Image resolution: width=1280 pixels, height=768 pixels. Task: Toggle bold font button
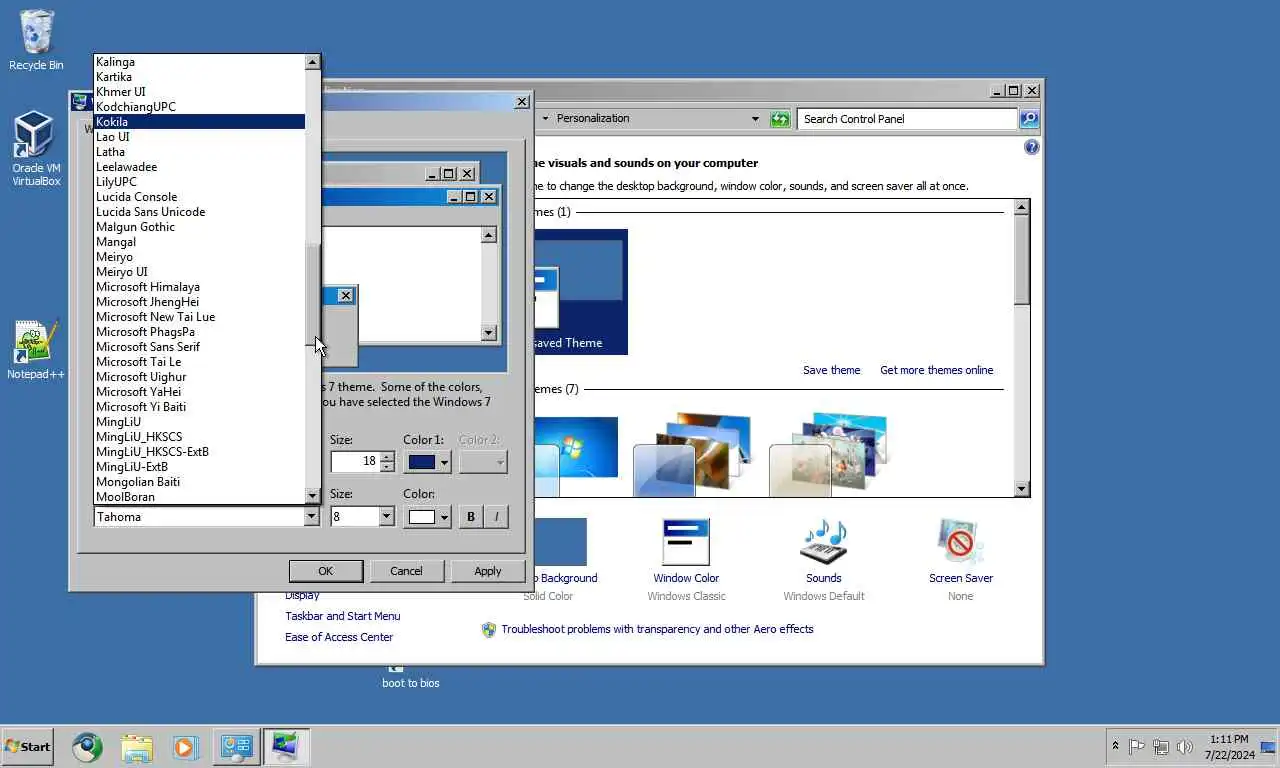(x=471, y=517)
